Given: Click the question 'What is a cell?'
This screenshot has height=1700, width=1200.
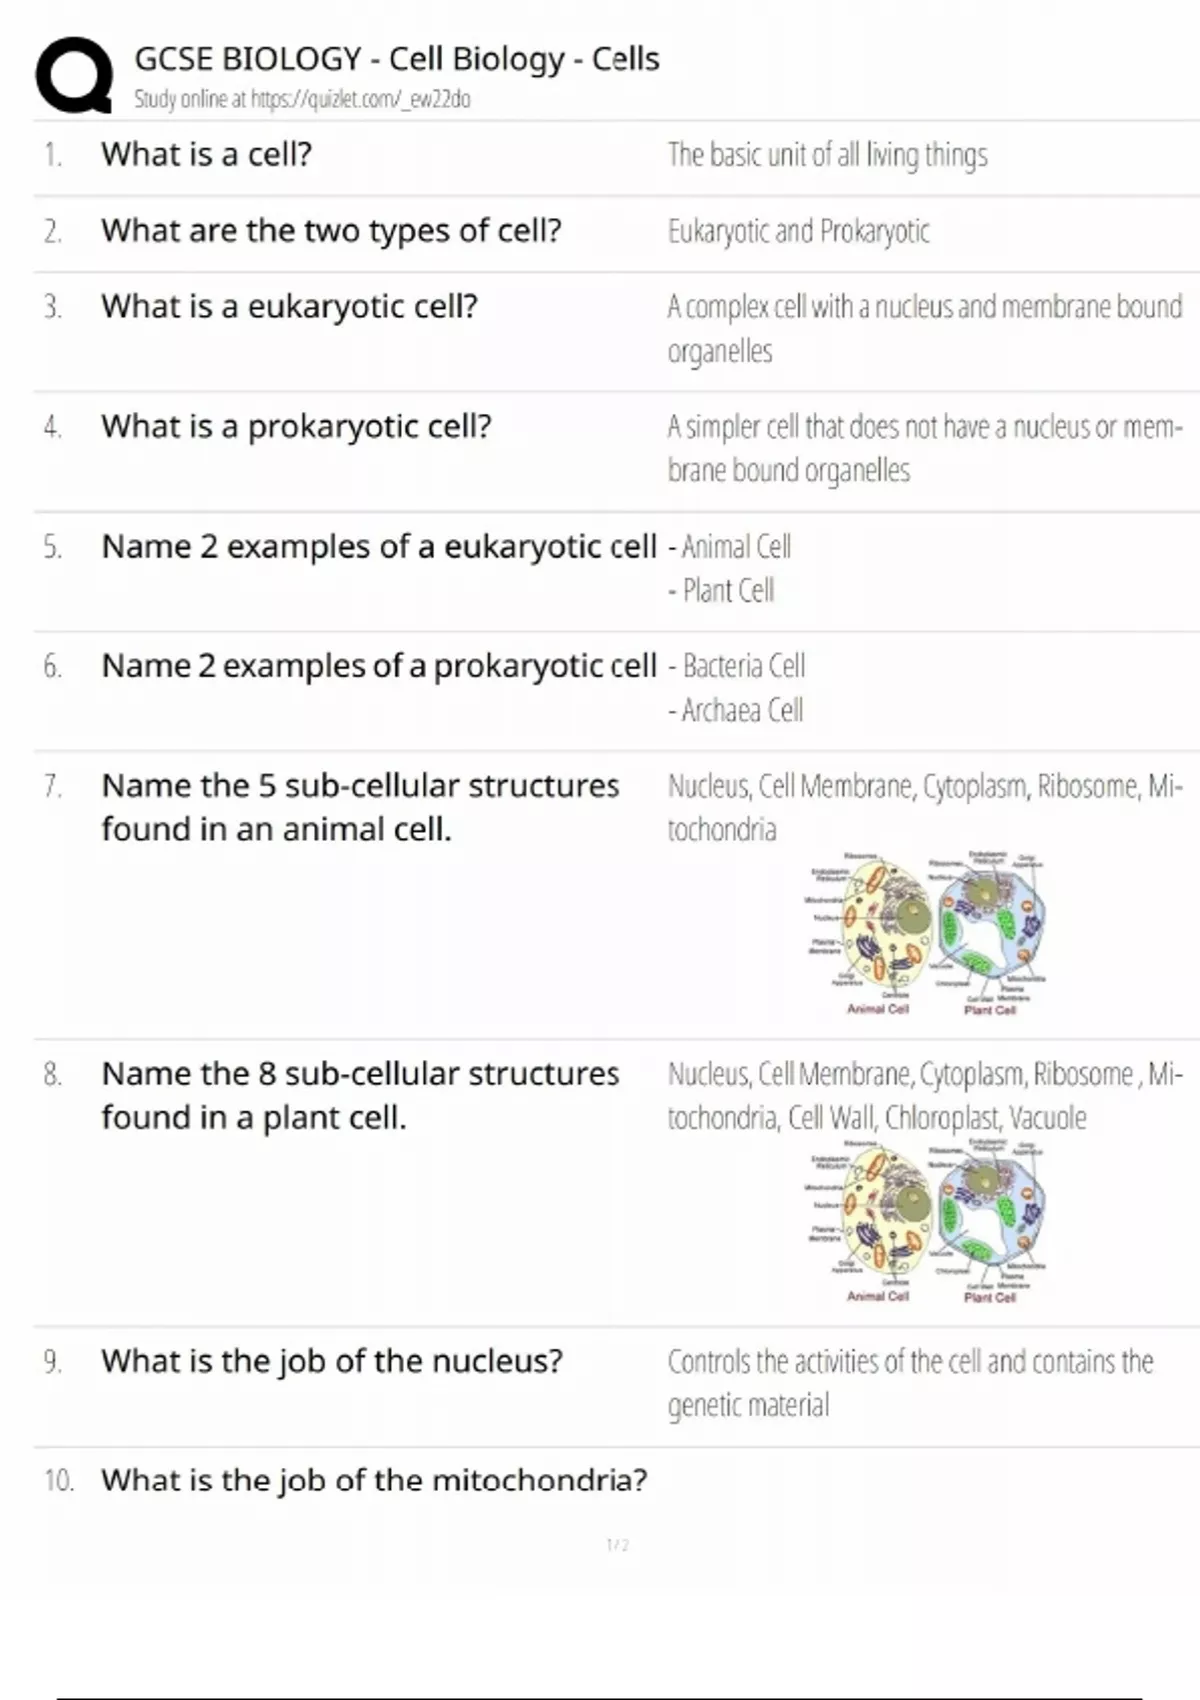Looking at the screenshot, I should [x=207, y=155].
